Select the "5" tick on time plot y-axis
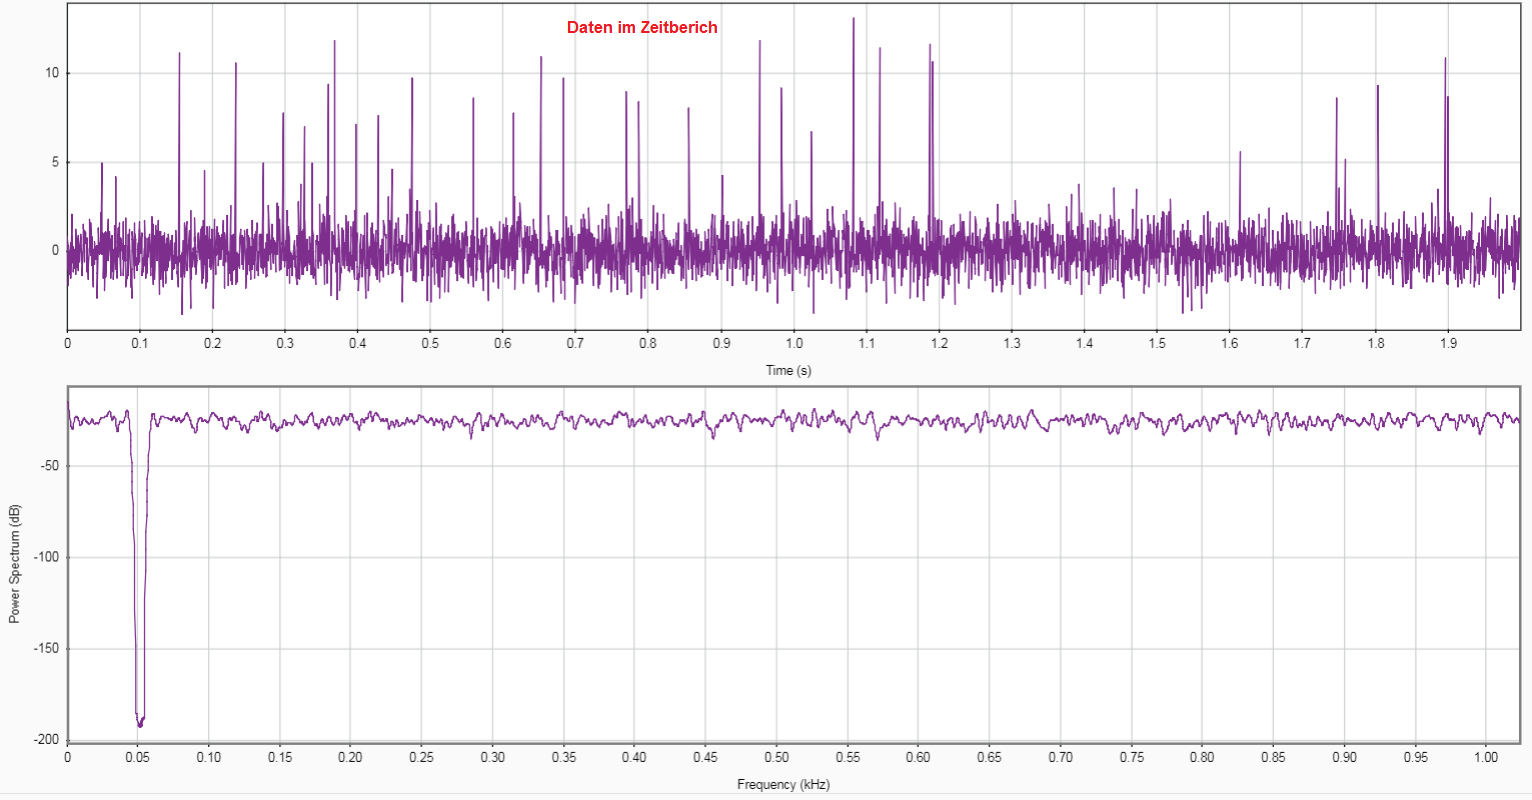 click(56, 162)
